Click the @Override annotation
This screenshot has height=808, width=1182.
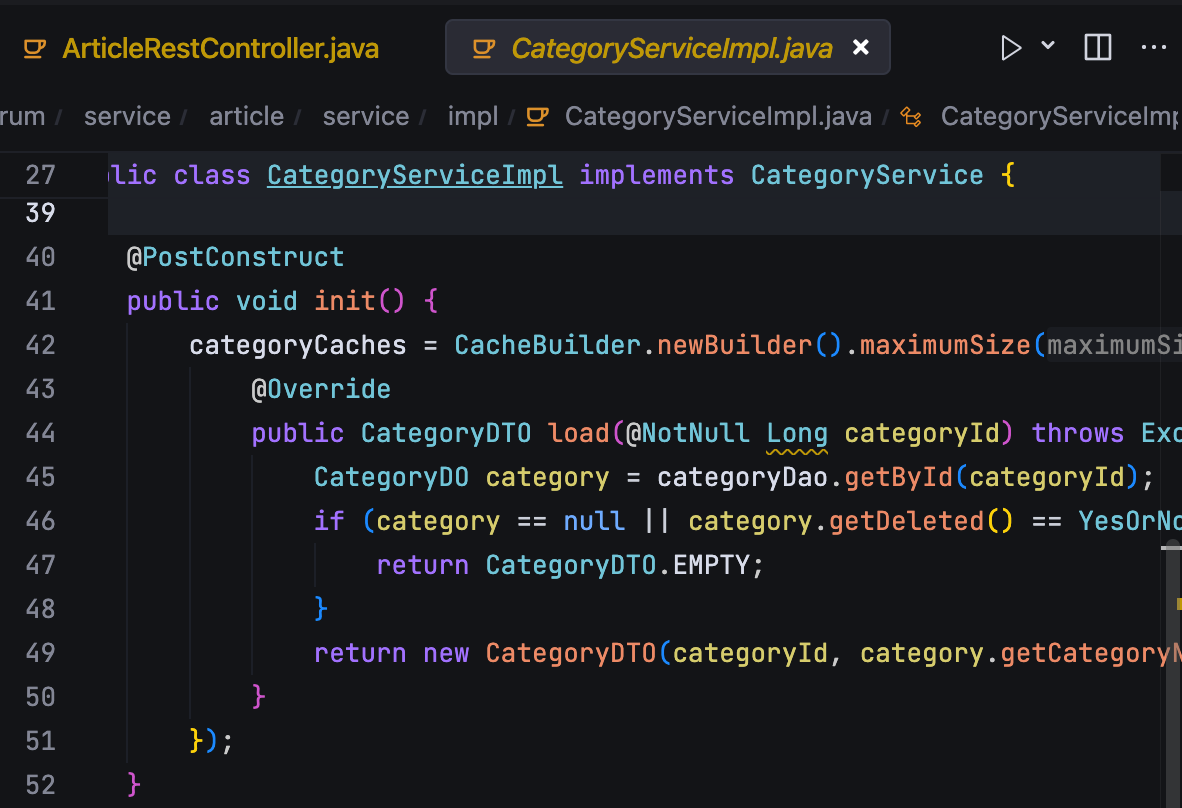tap(321, 389)
